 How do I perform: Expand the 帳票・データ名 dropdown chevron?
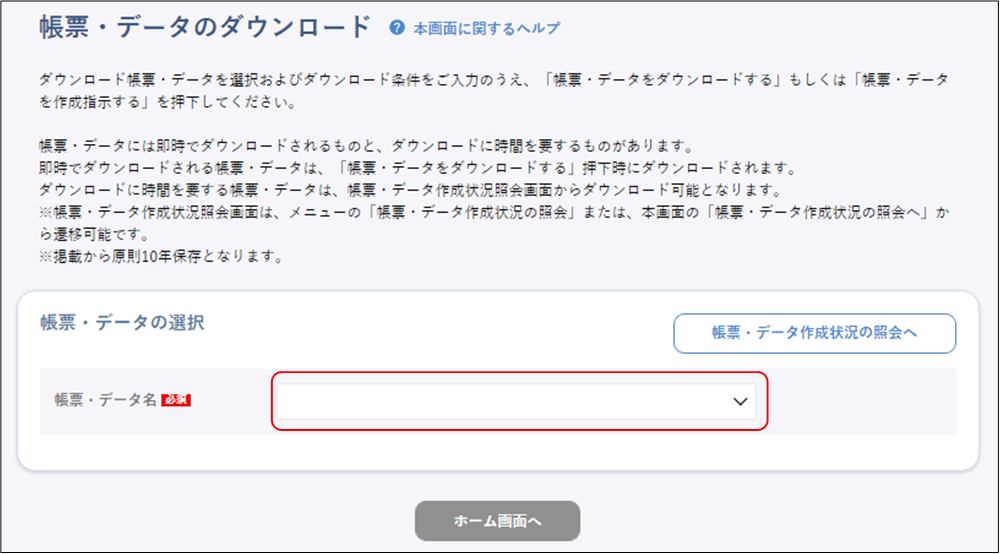(740, 401)
